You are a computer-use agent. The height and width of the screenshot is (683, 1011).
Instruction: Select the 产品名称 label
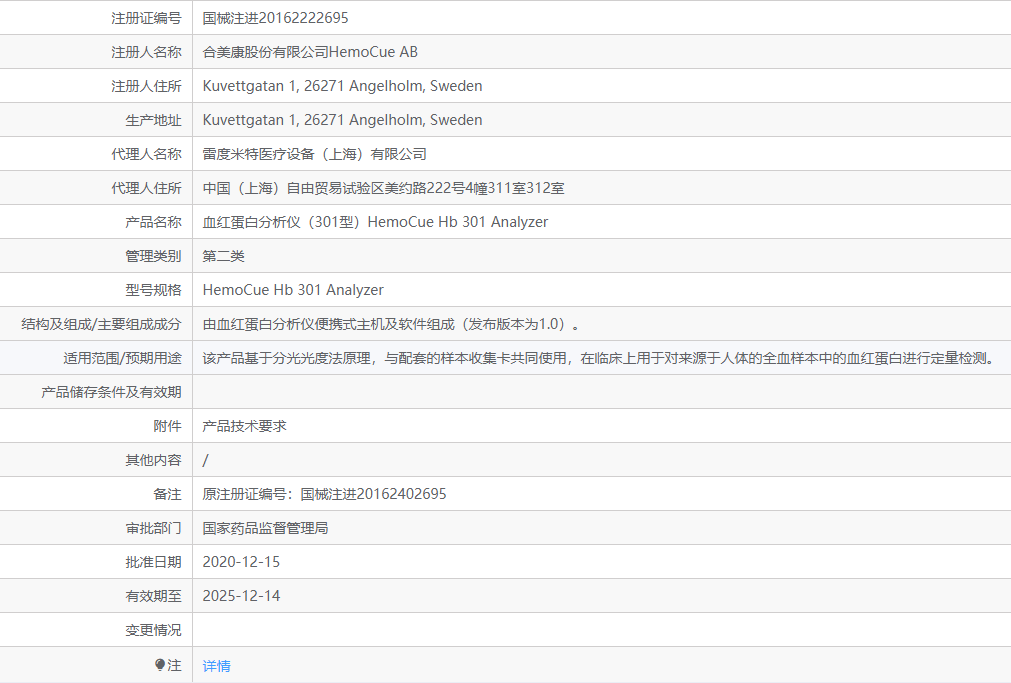click(x=153, y=223)
